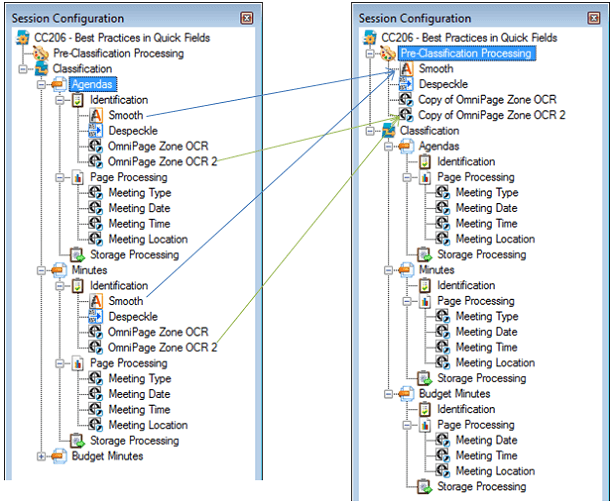The image size is (615, 503).
Task: Collapse Page Processing under left panel Agendas
Action: tap(60, 177)
